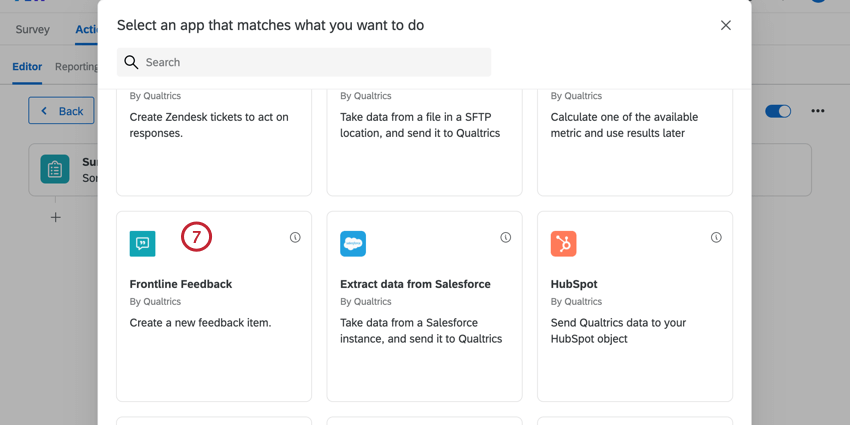The width and height of the screenshot is (850, 425).
Task: Select the HubSpot title
Action: click(574, 284)
